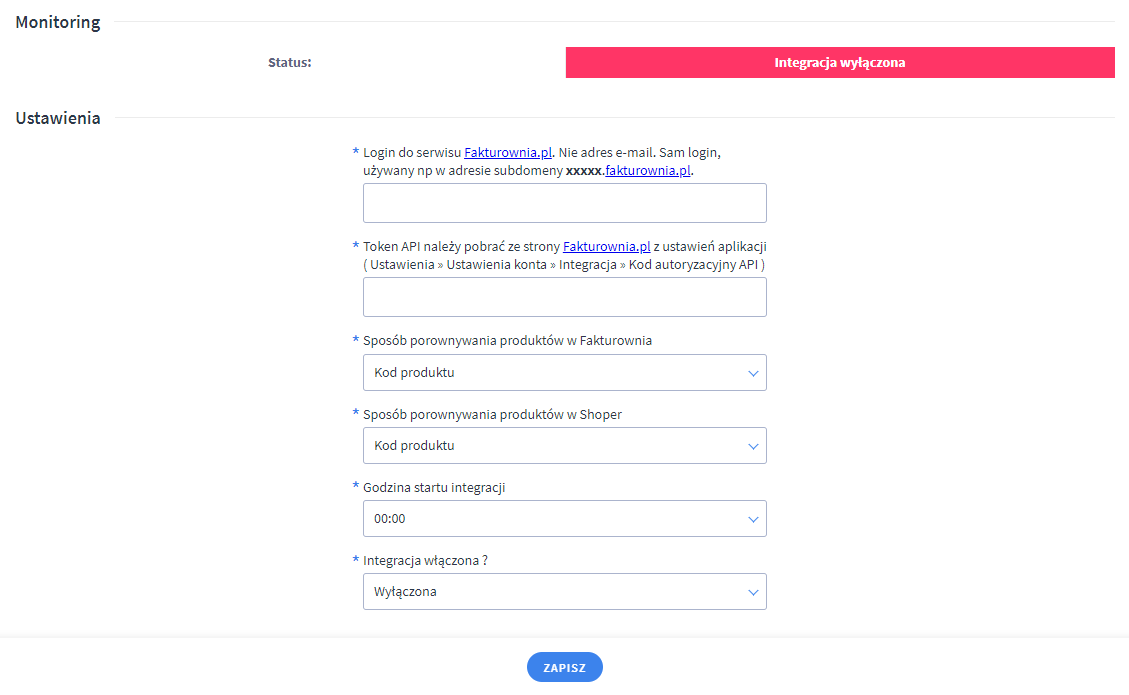
Task: Focus the Token API input field
Action: coord(564,298)
